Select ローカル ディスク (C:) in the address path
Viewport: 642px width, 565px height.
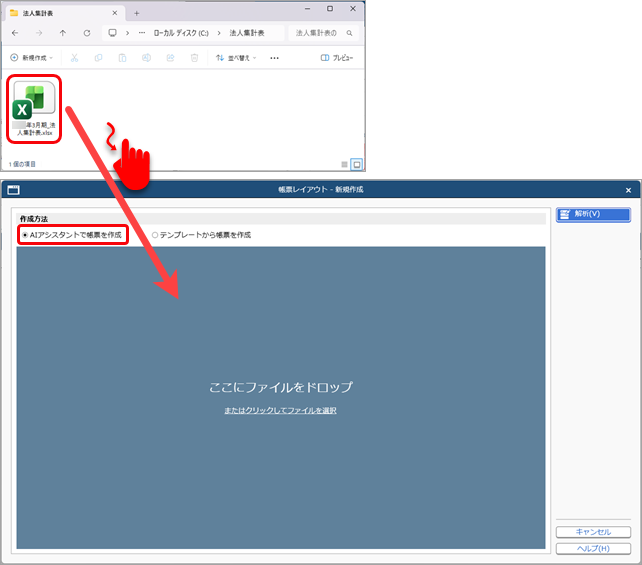181,33
